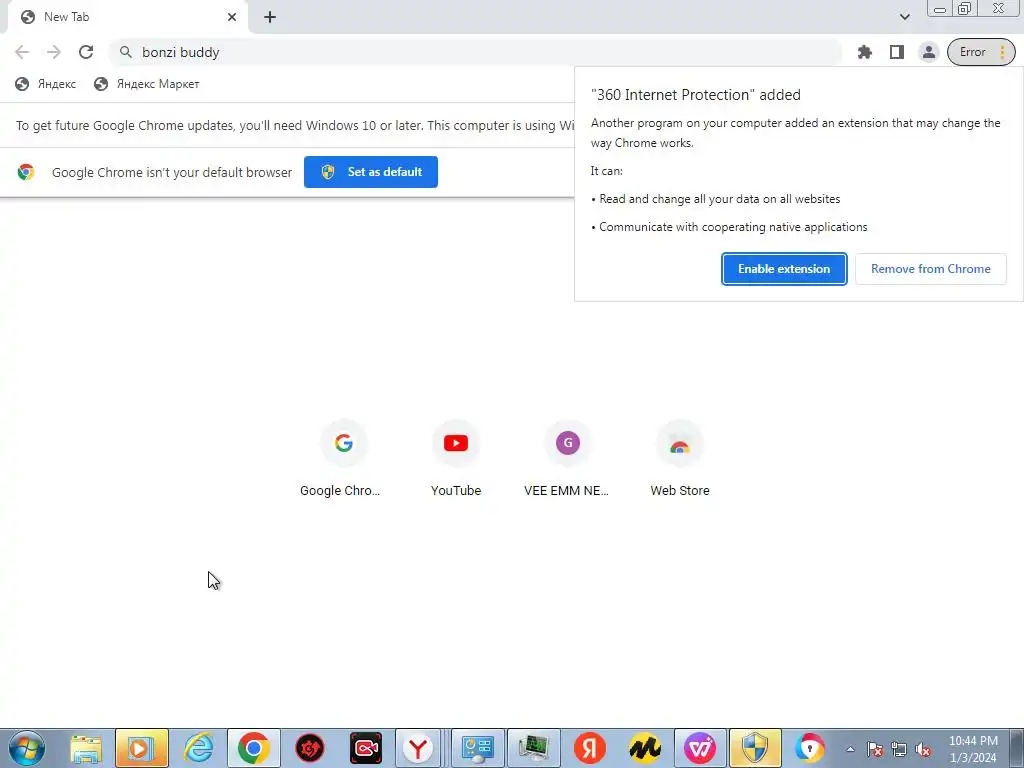Click the network tray icon

pos(899,750)
